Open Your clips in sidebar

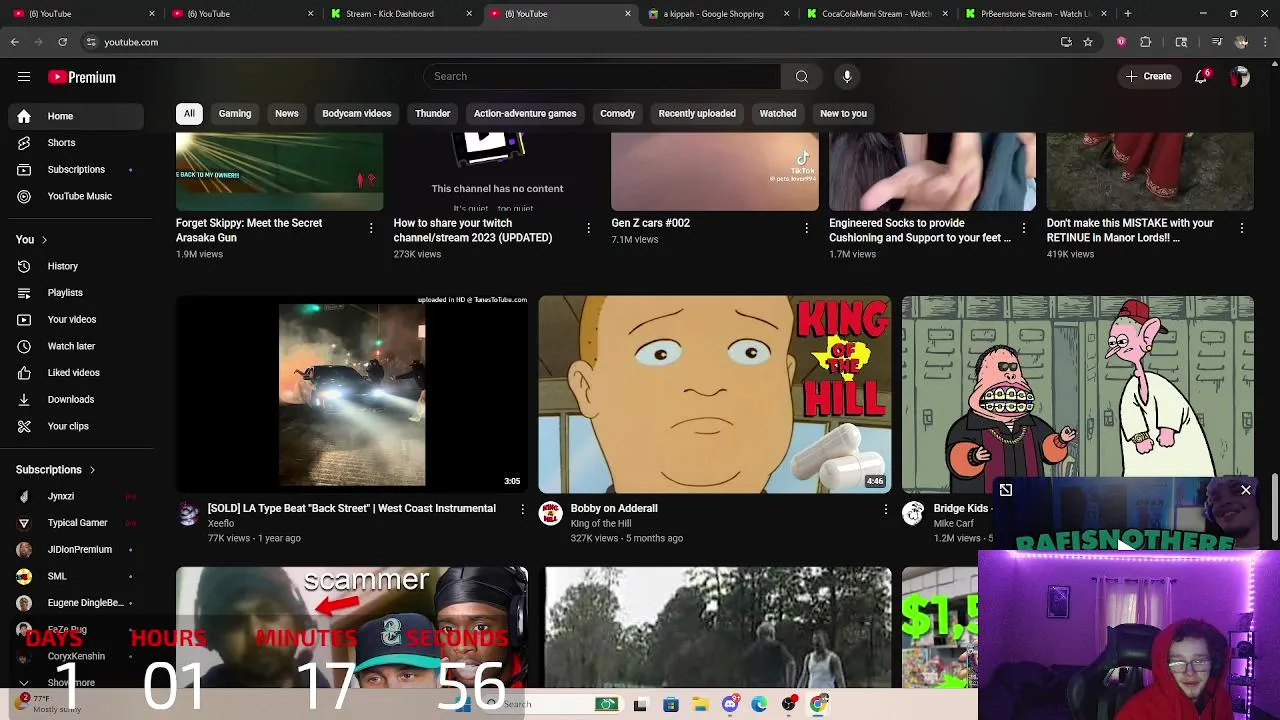click(x=76, y=426)
